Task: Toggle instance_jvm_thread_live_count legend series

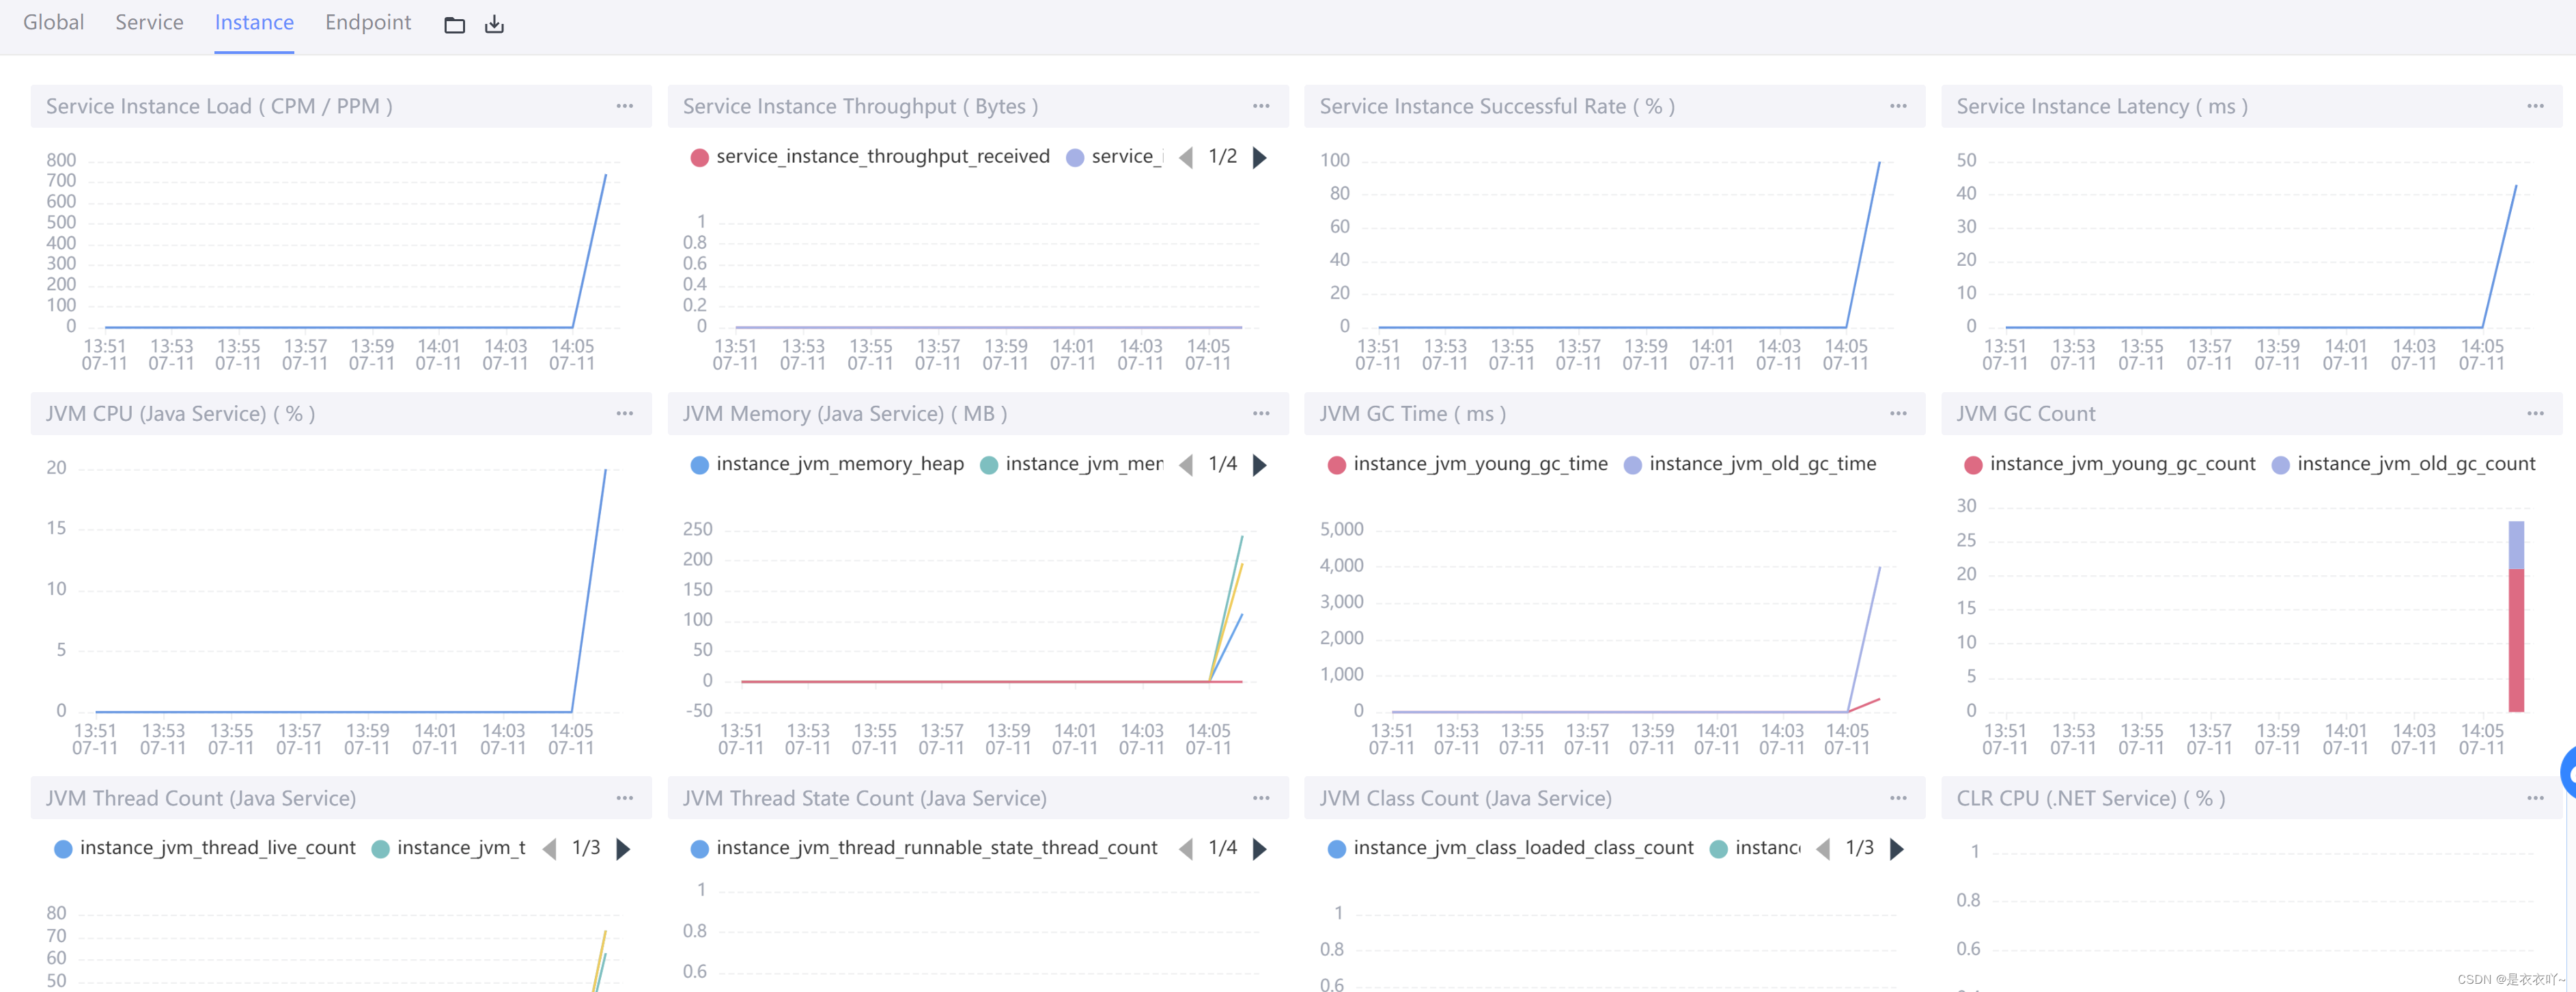Action: [x=205, y=849]
